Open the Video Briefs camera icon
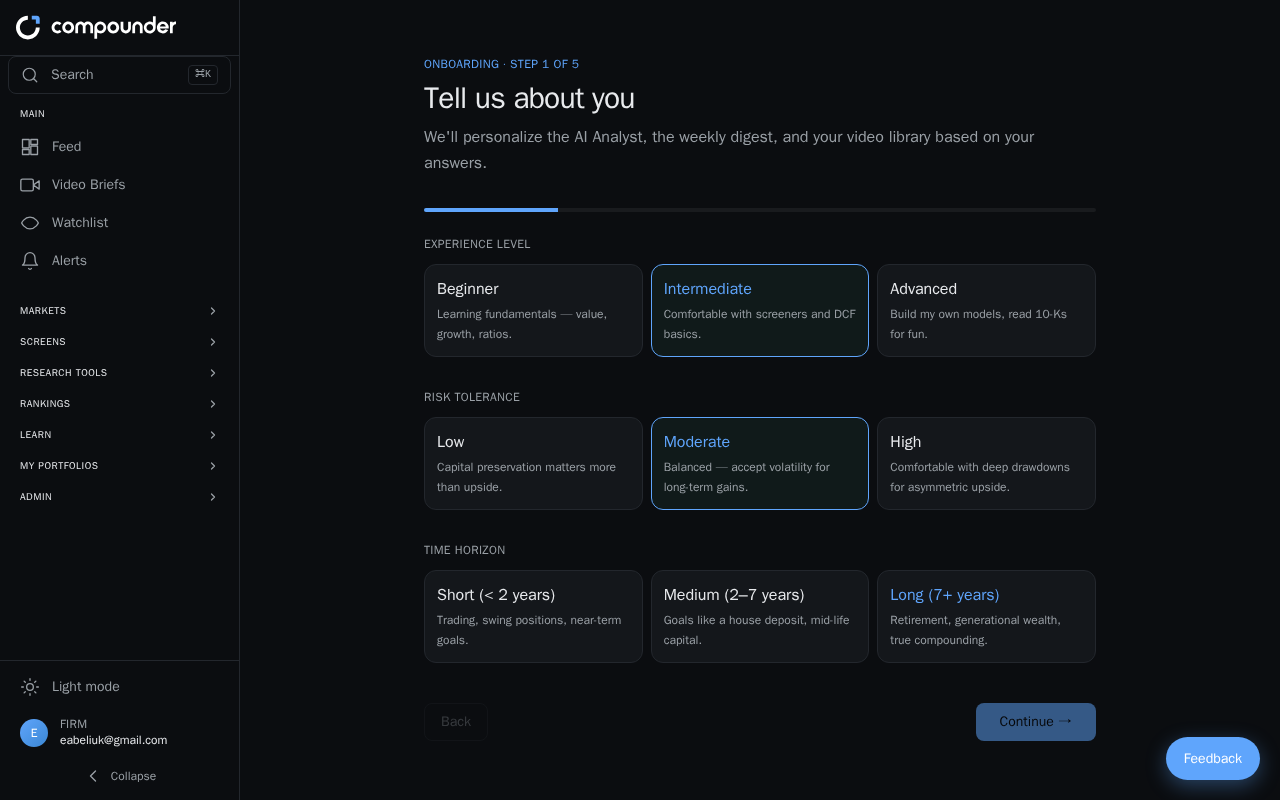 pos(30,185)
